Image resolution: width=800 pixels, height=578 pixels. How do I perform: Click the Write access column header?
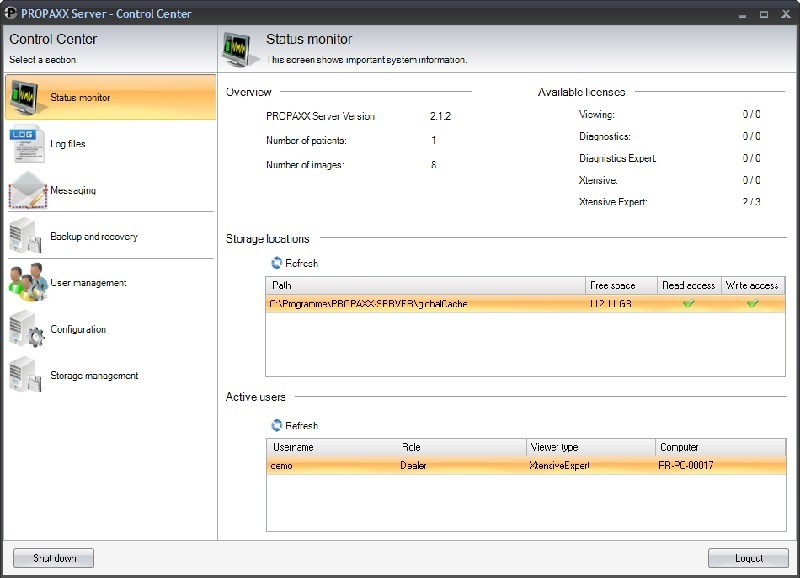pyautogui.click(x=753, y=286)
